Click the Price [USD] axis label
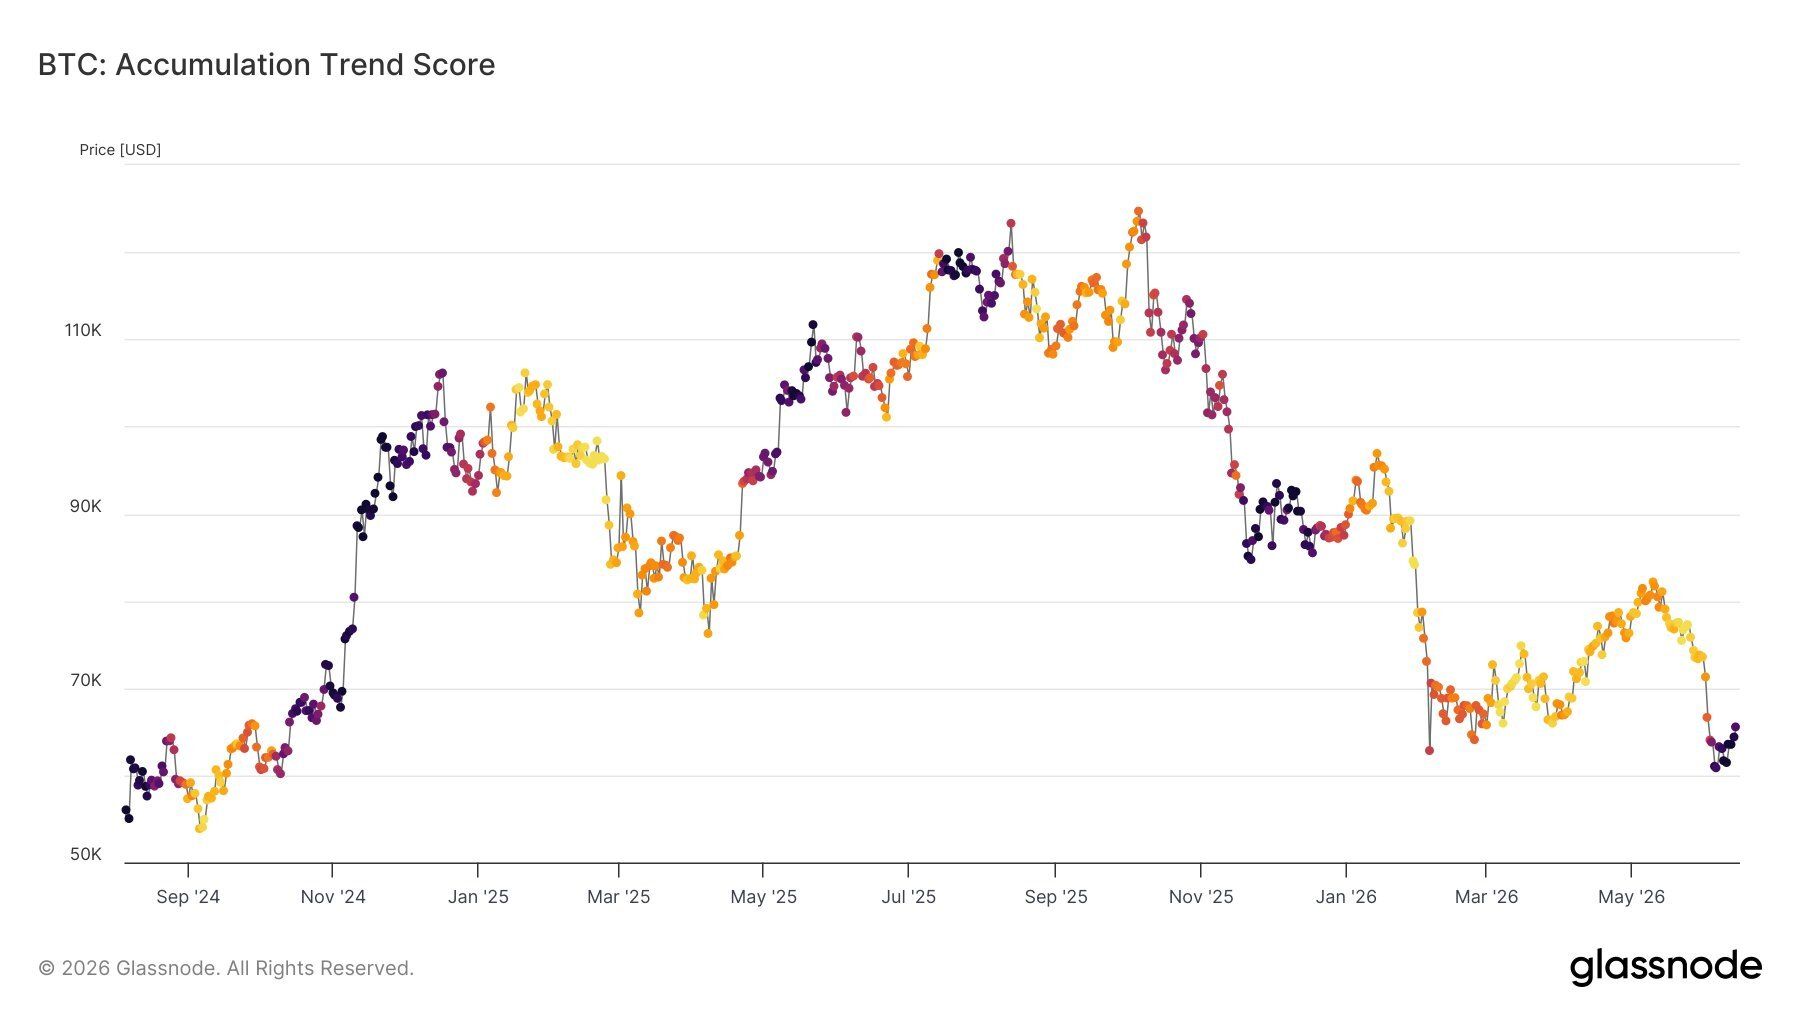This screenshot has width=1800, height=1013. pos(120,150)
